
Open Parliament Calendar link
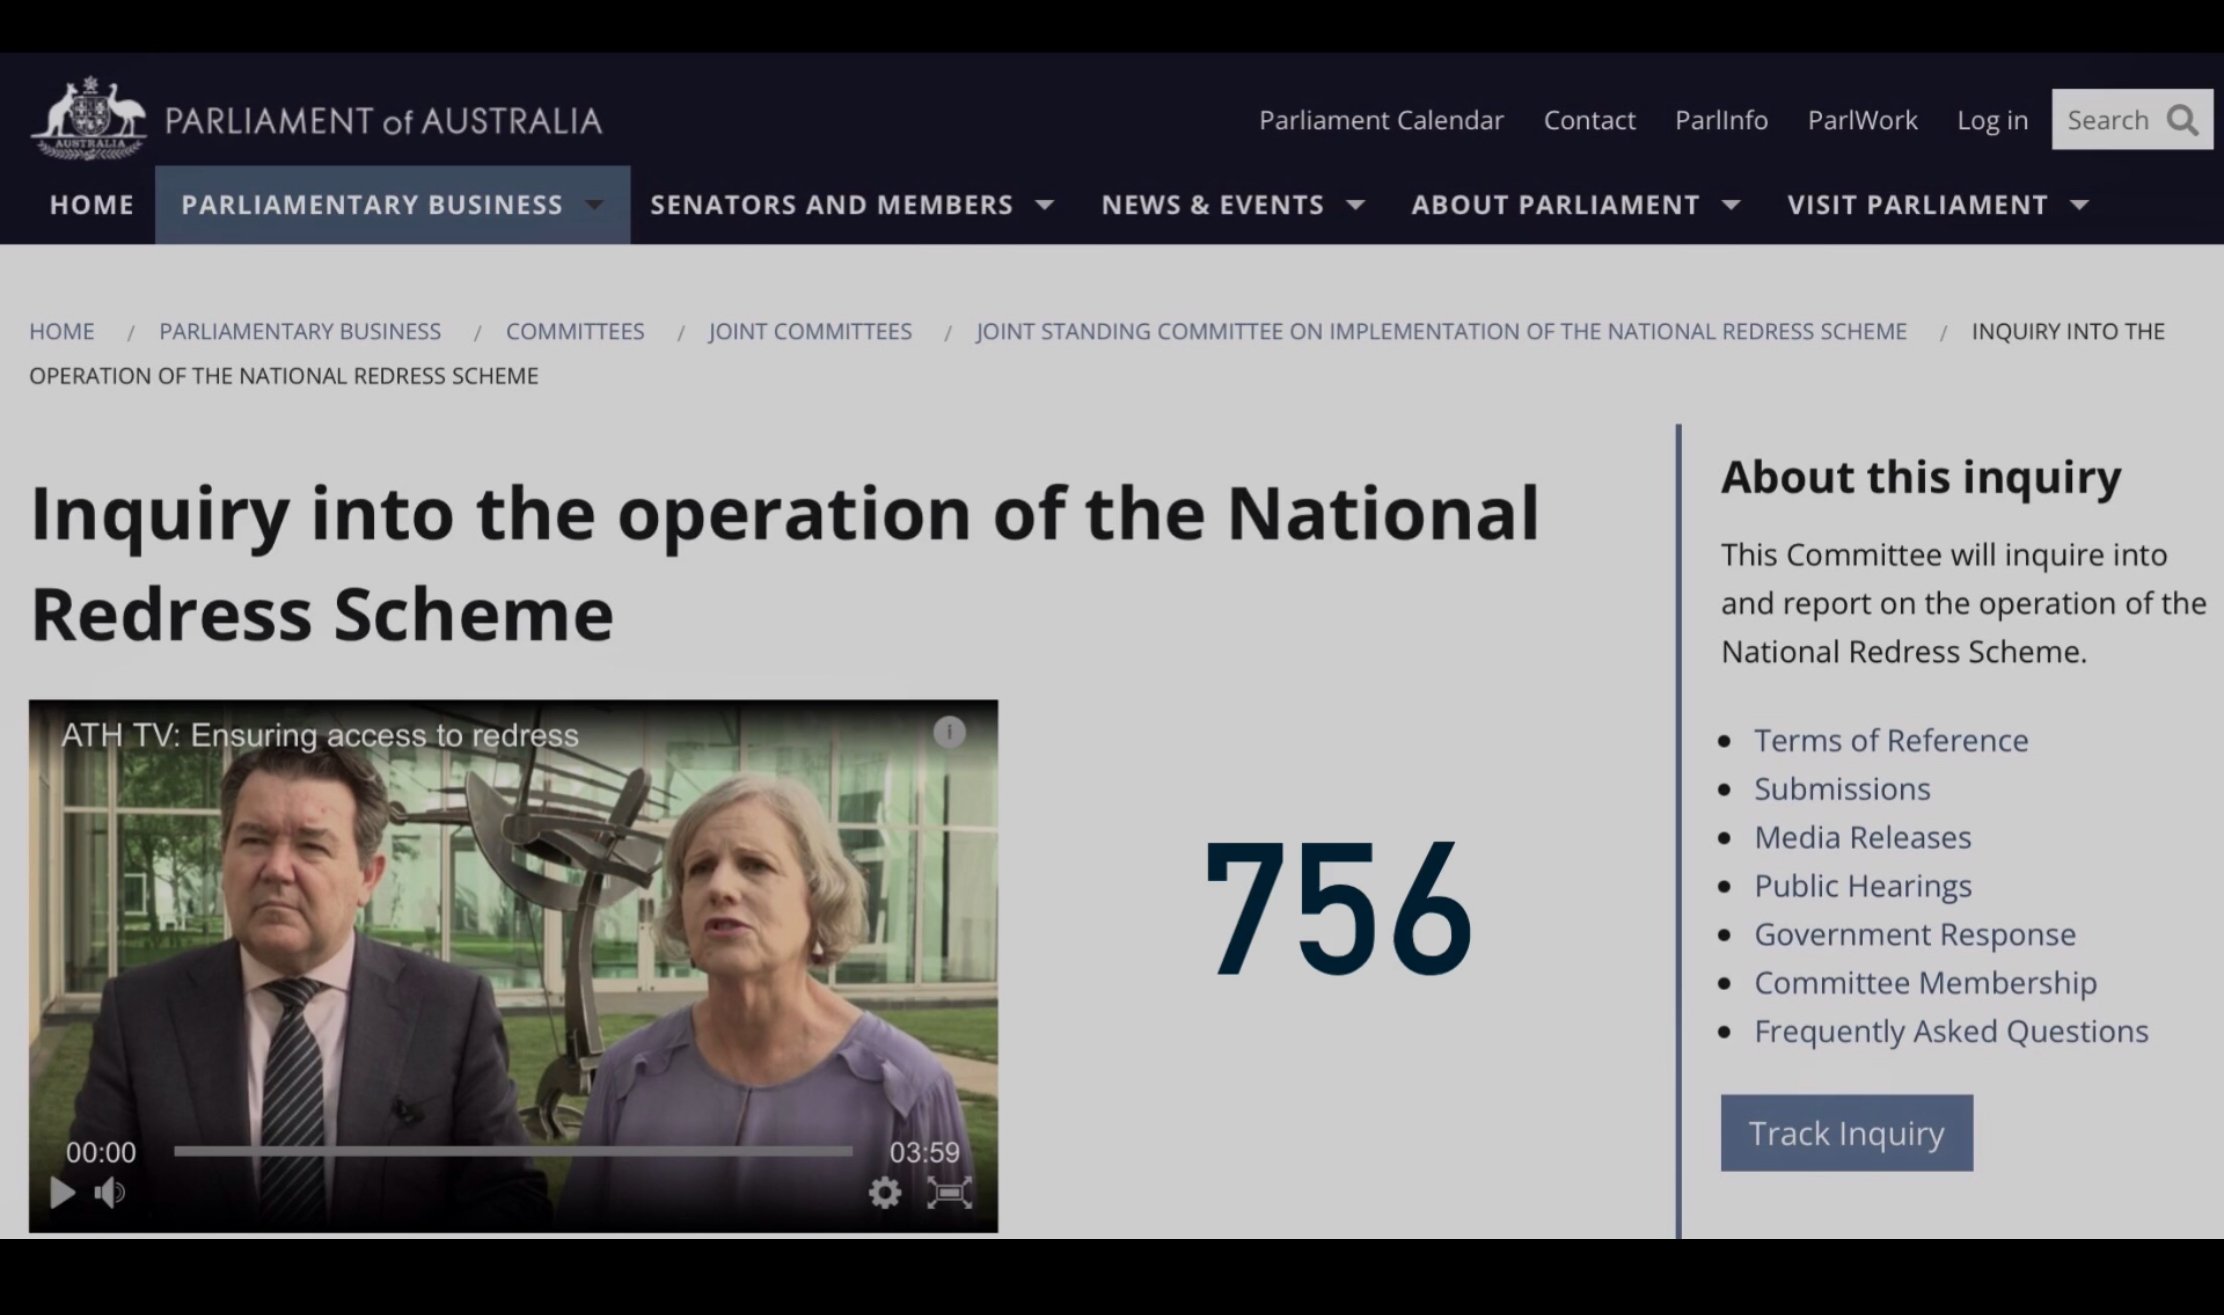point(1381,120)
